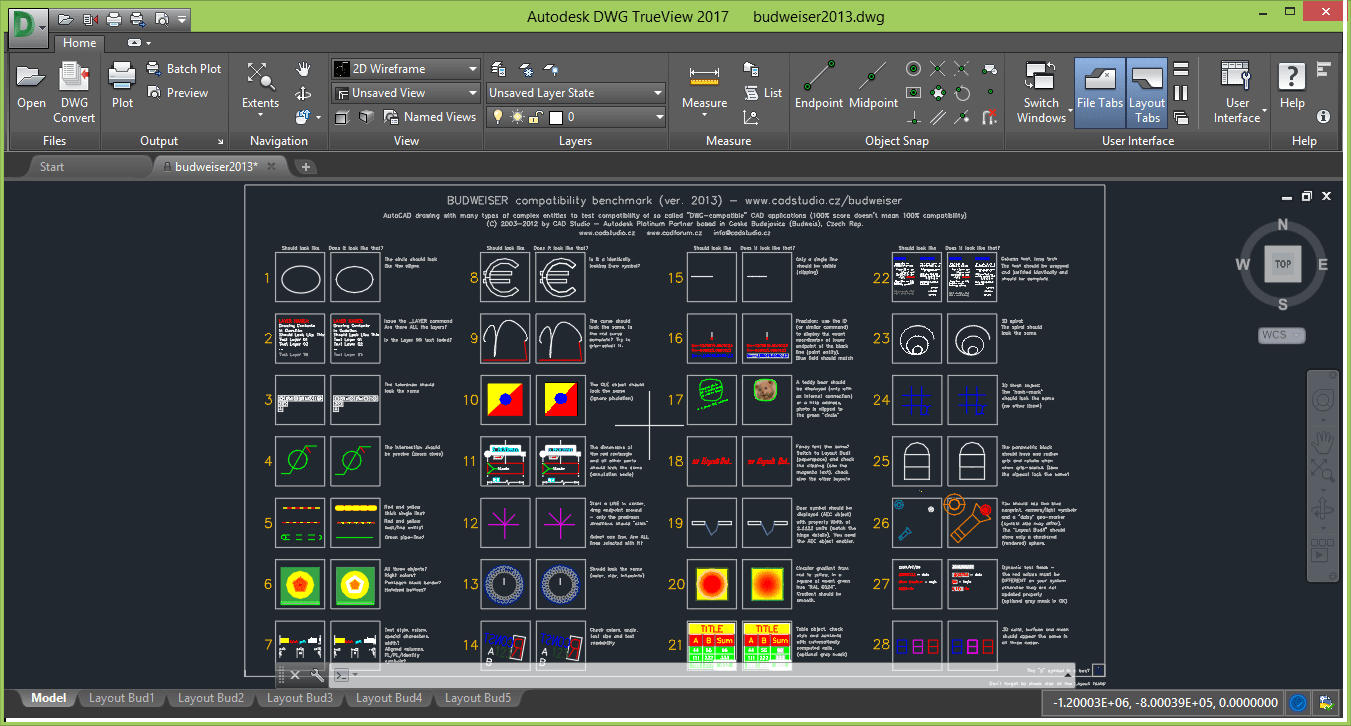
Task: Click the large Plot button in Output panel
Action: click(x=122, y=86)
